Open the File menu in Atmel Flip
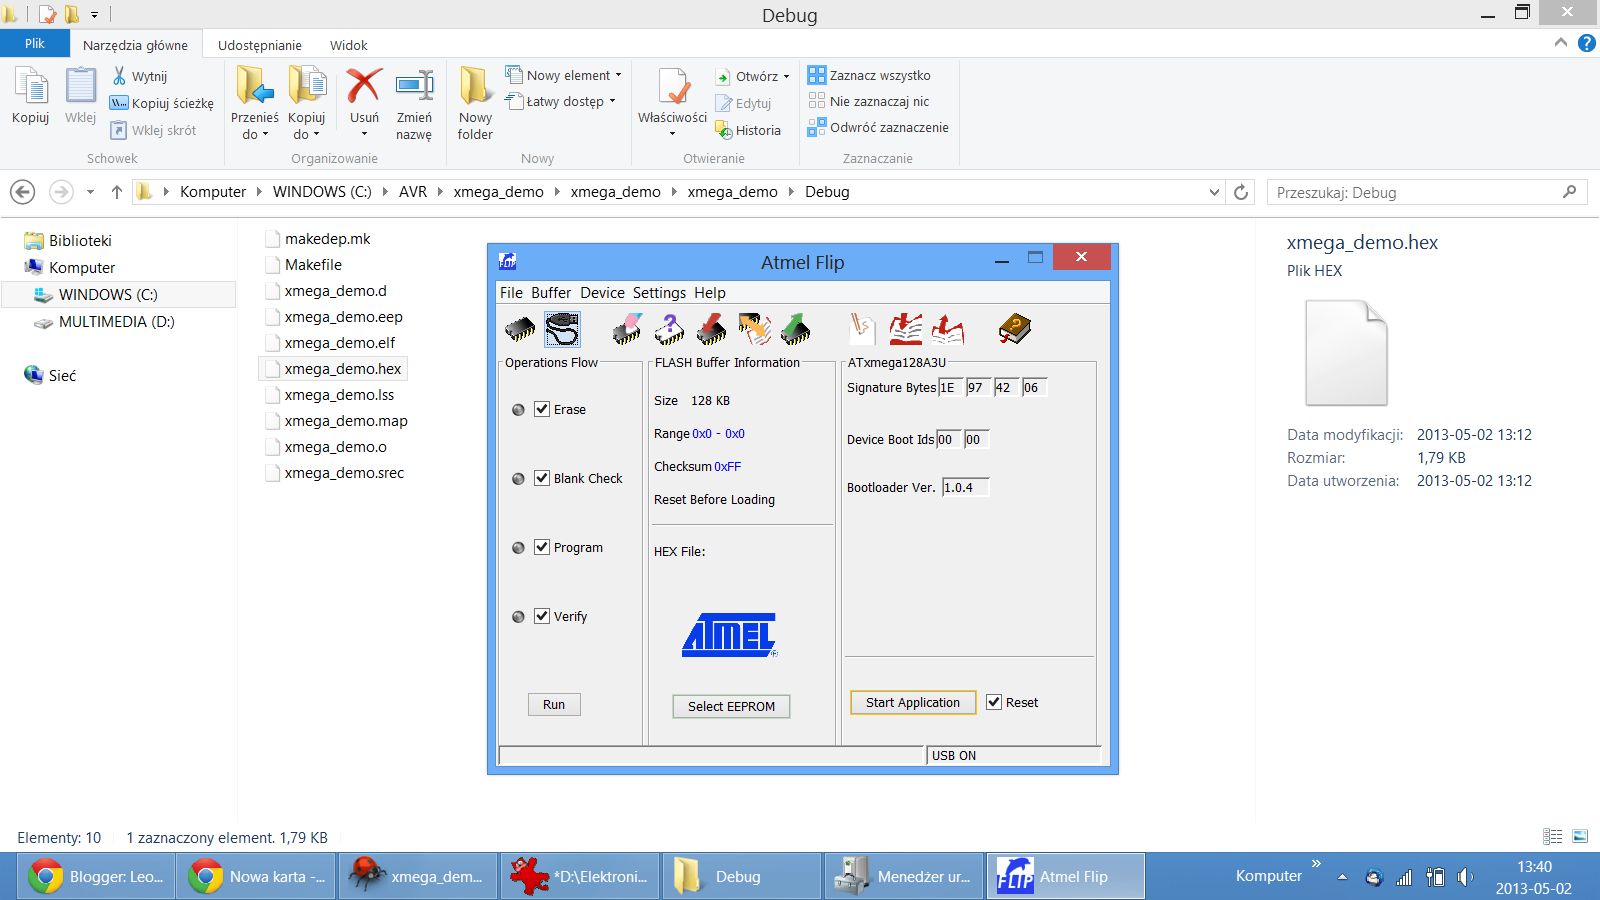The height and width of the screenshot is (900, 1600). tap(511, 293)
